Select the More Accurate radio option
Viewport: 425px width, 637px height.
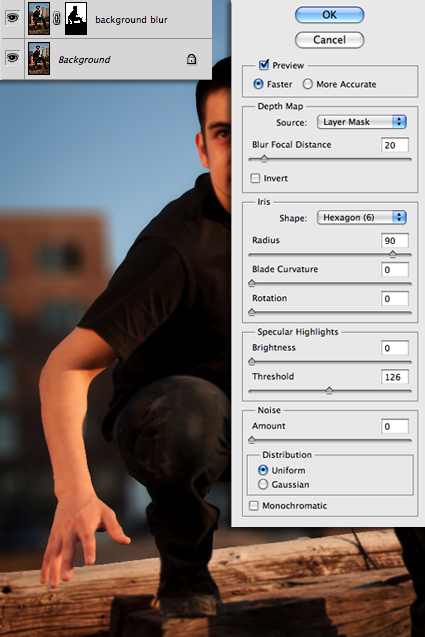[308, 84]
